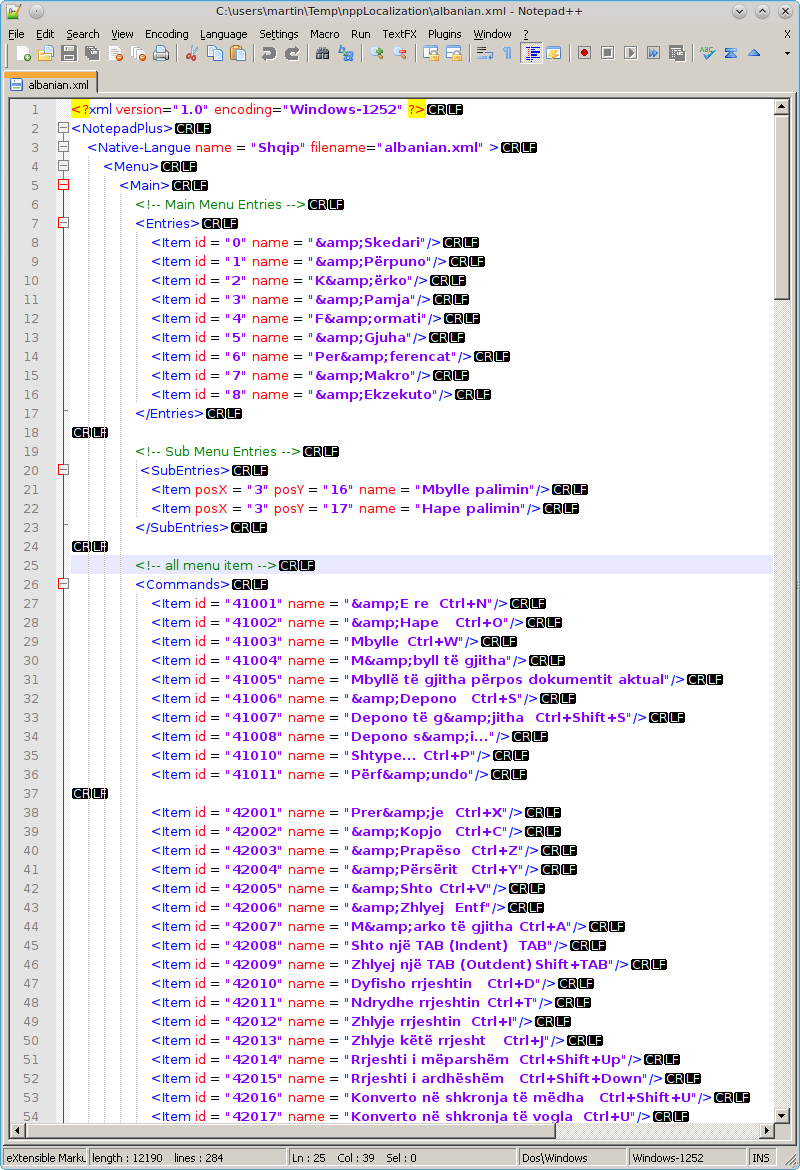Click the spell-check ABC icon
The image size is (800, 1170).
coord(708,53)
